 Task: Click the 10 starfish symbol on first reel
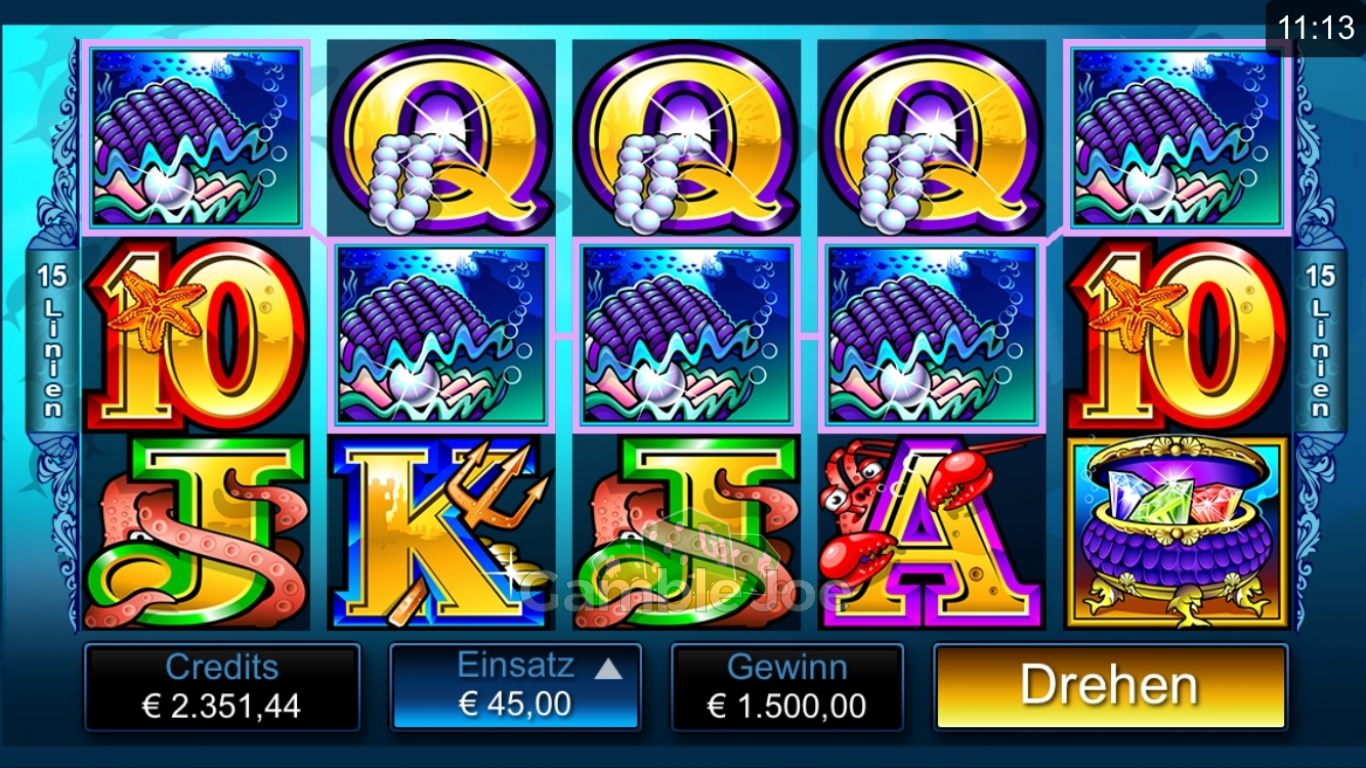196,336
